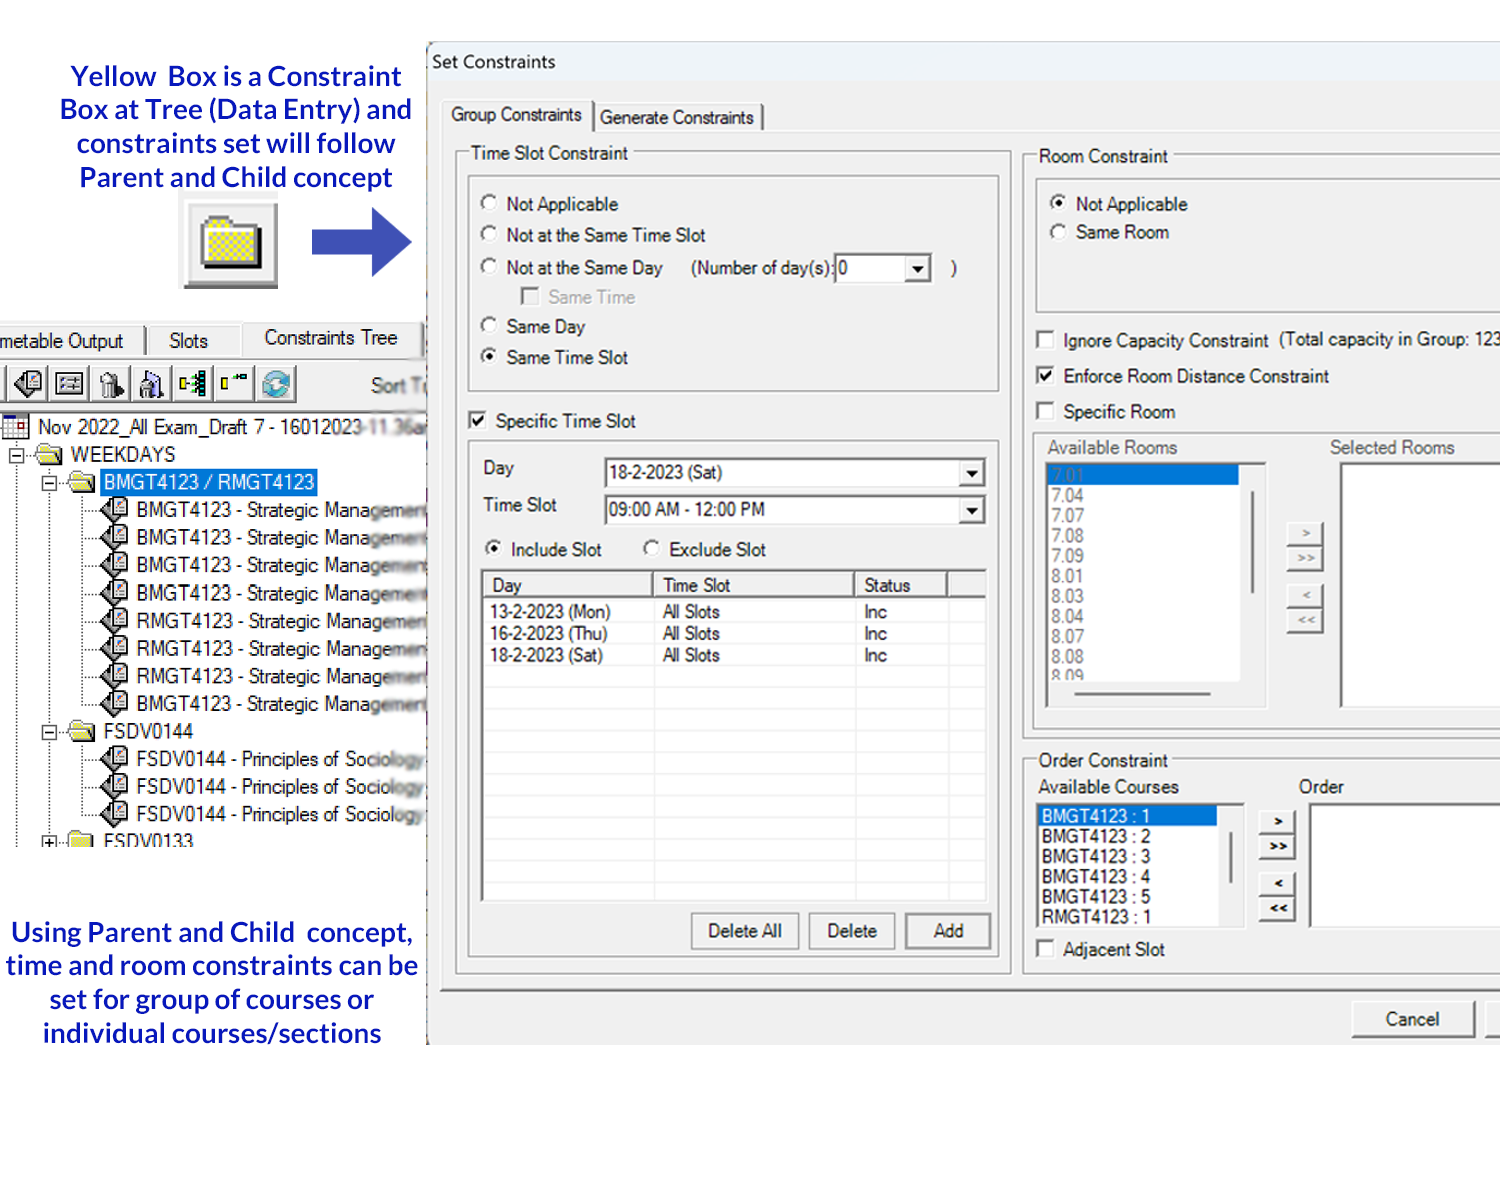
Task: Collapse the FSDV0144 tree node
Action: point(48,732)
